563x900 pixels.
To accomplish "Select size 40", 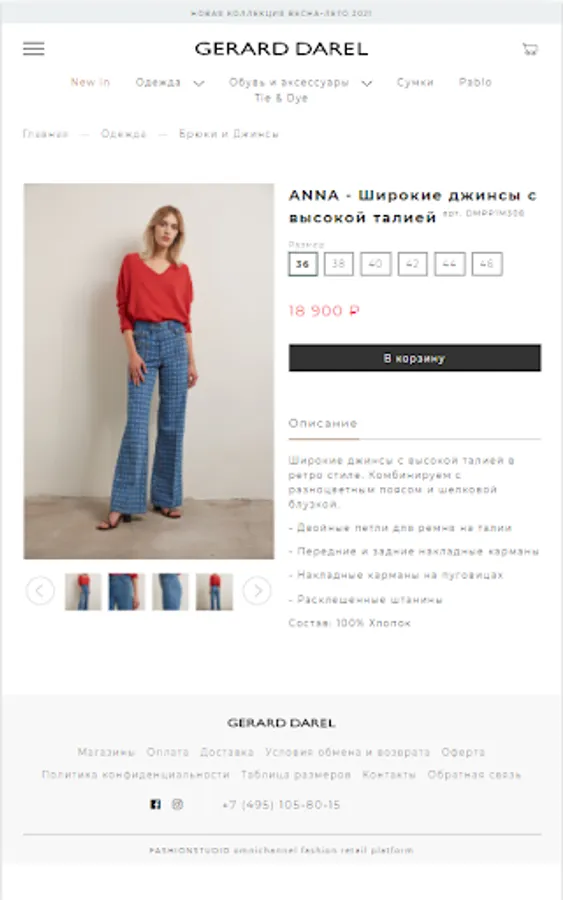I will tap(375, 264).
